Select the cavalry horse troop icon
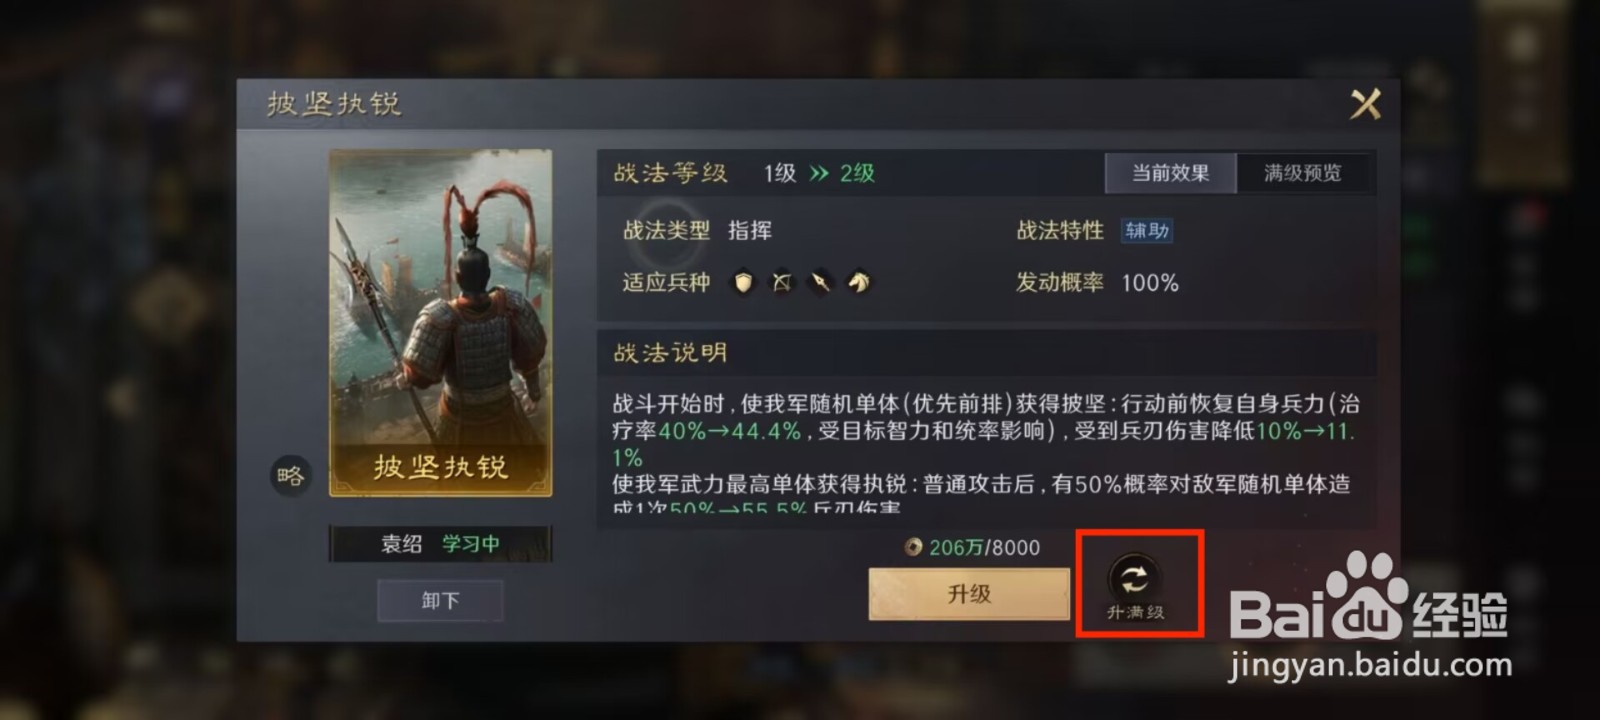This screenshot has height=720, width=1600. click(858, 283)
